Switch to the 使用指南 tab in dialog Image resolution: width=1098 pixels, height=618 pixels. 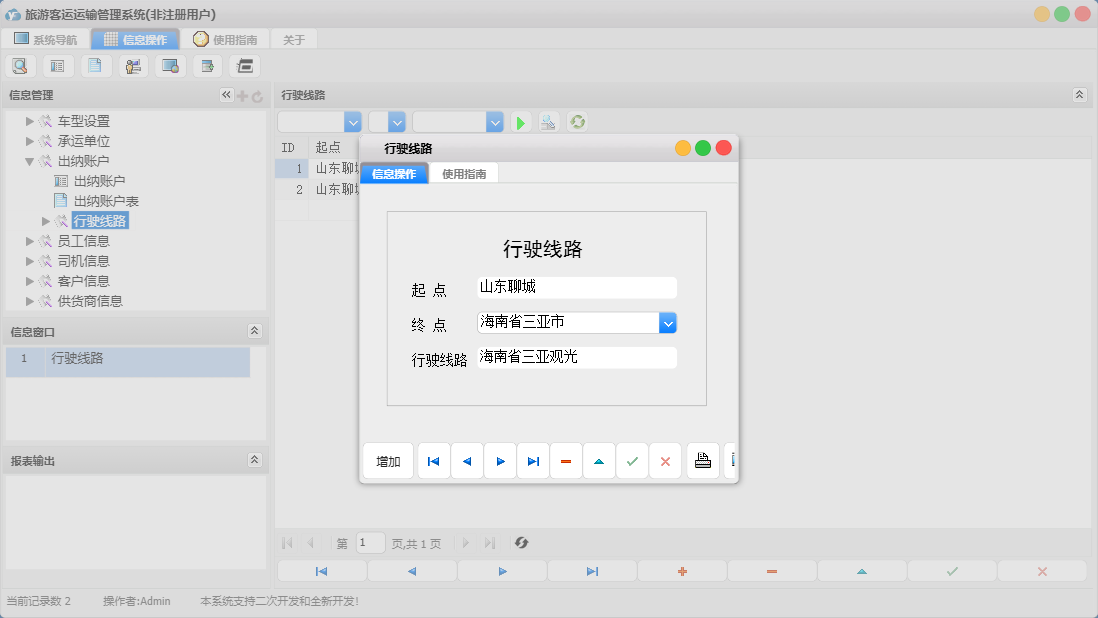pos(463,172)
